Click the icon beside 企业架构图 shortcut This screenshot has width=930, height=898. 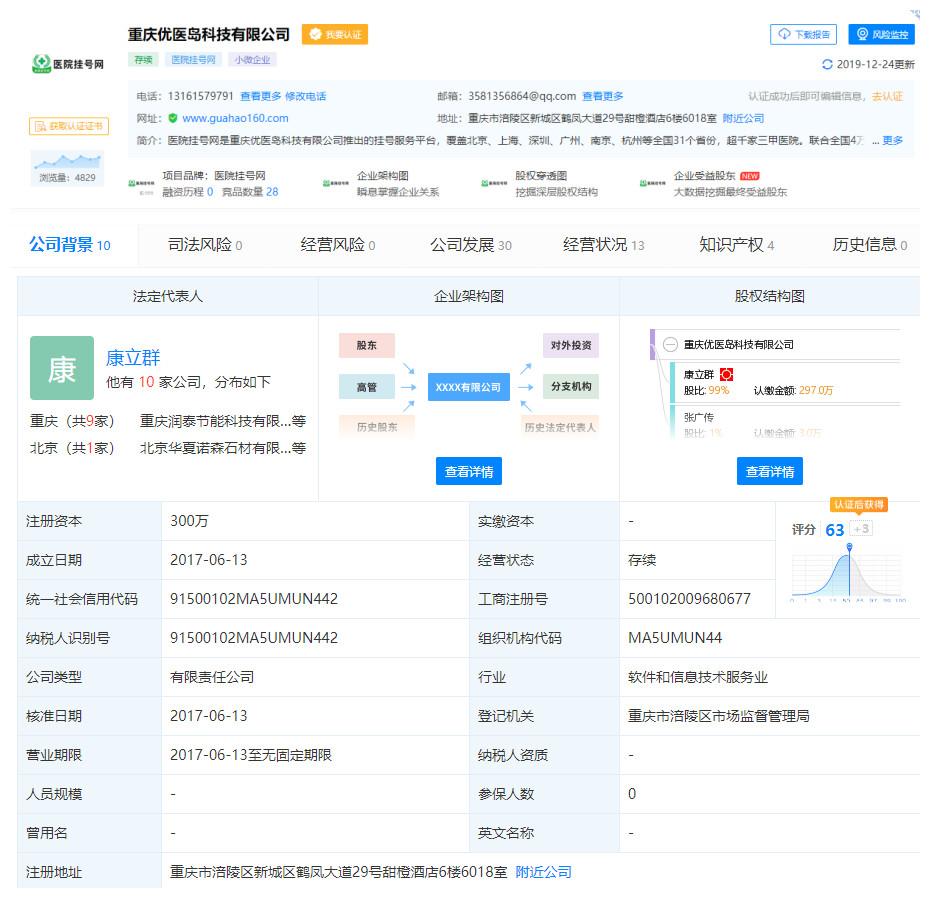(336, 183)
